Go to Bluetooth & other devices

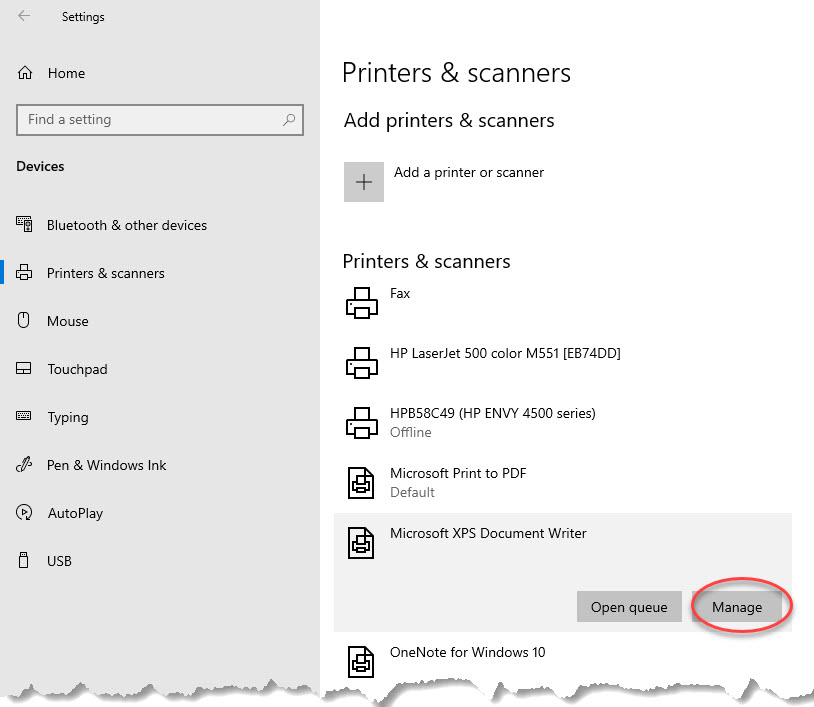[127, 225]
